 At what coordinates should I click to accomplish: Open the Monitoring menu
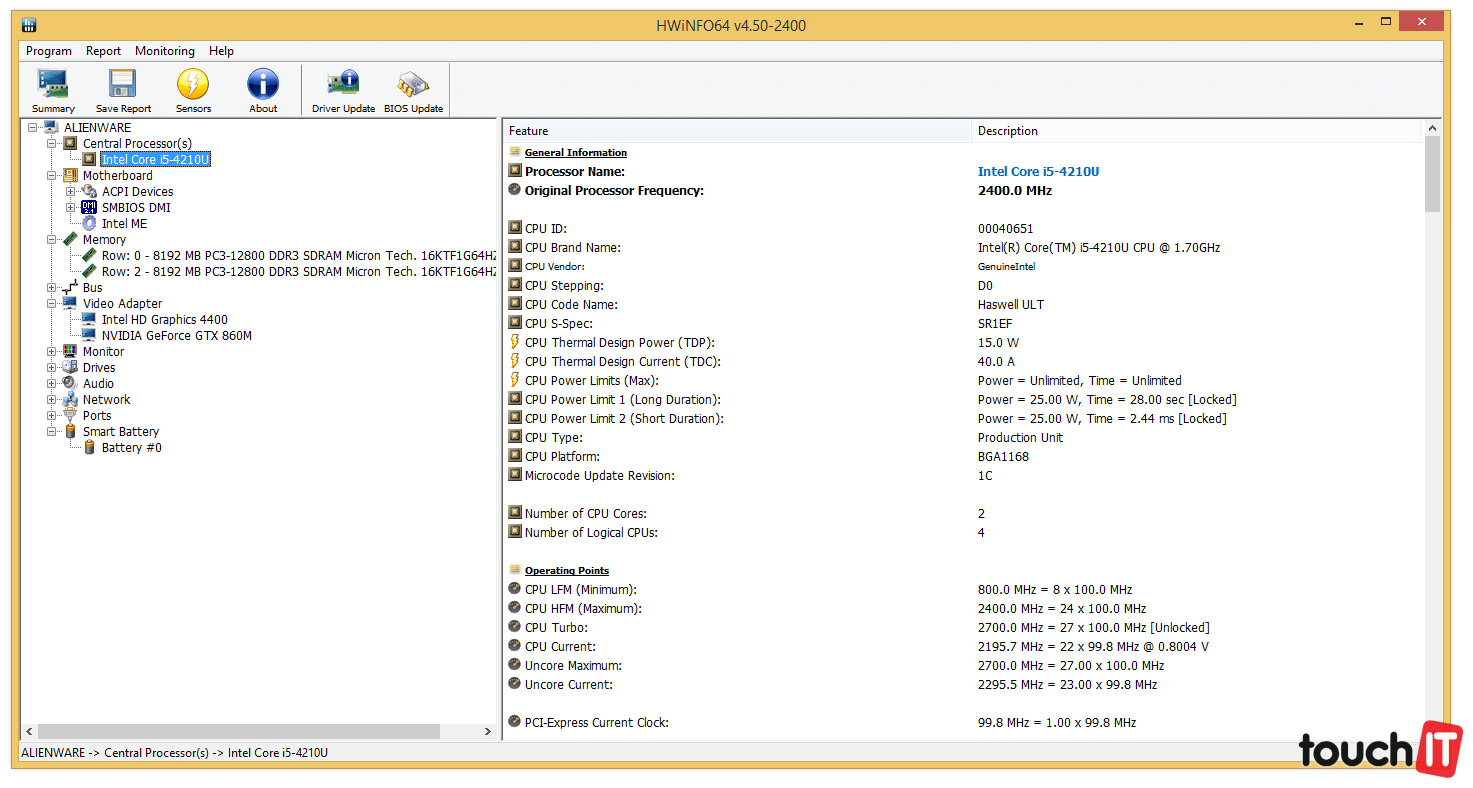point(165,51)
